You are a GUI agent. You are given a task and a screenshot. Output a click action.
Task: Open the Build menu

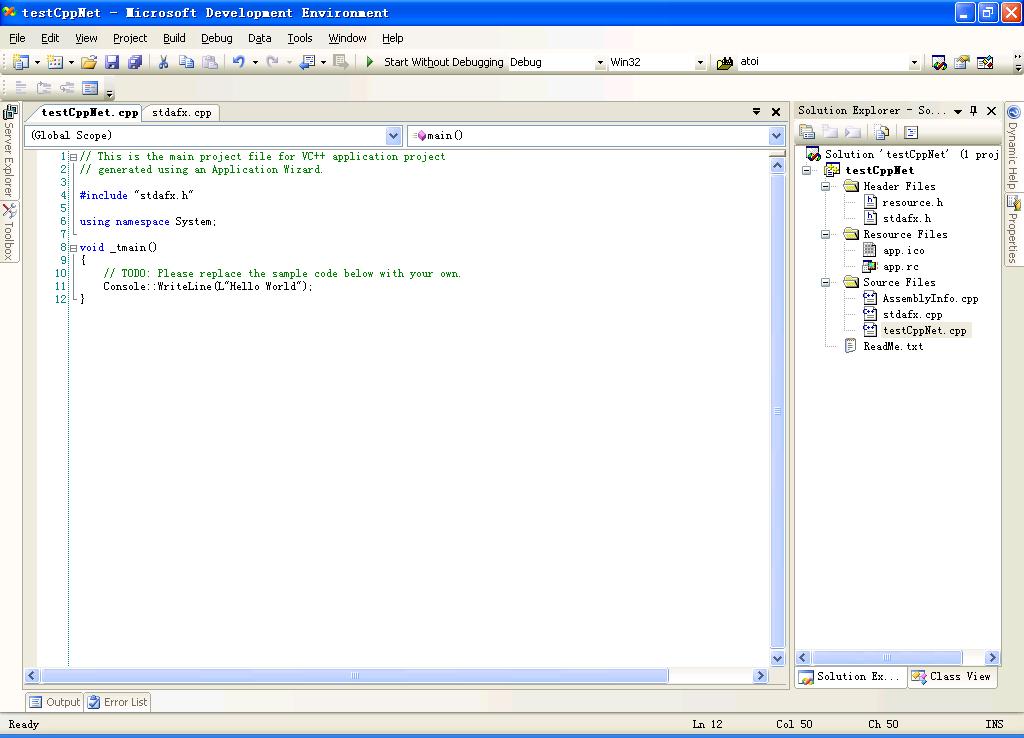174,38
